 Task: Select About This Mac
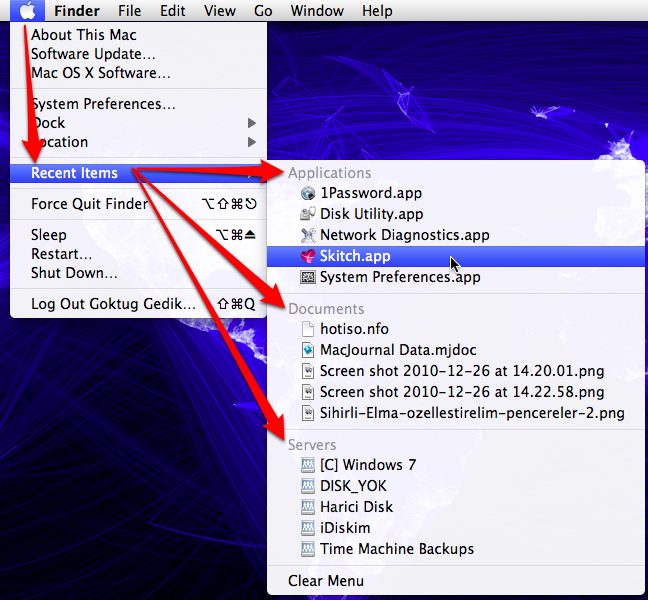click(83, 35)
